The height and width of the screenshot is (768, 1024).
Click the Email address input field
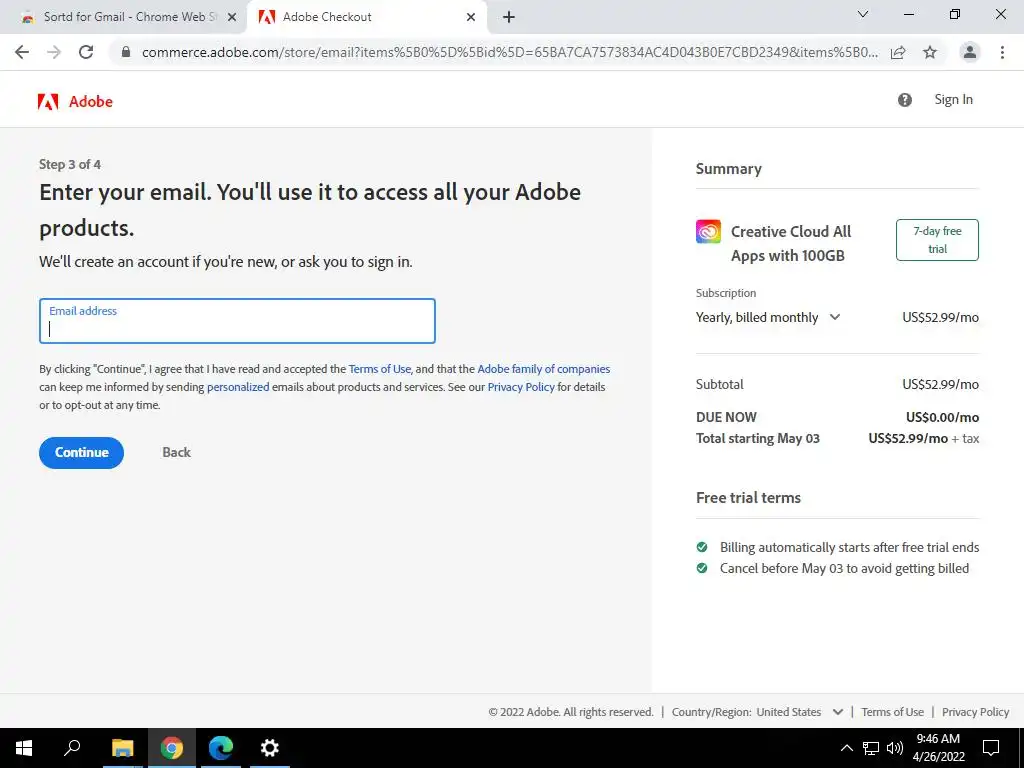pyautogui.click(x=237, y=321)
